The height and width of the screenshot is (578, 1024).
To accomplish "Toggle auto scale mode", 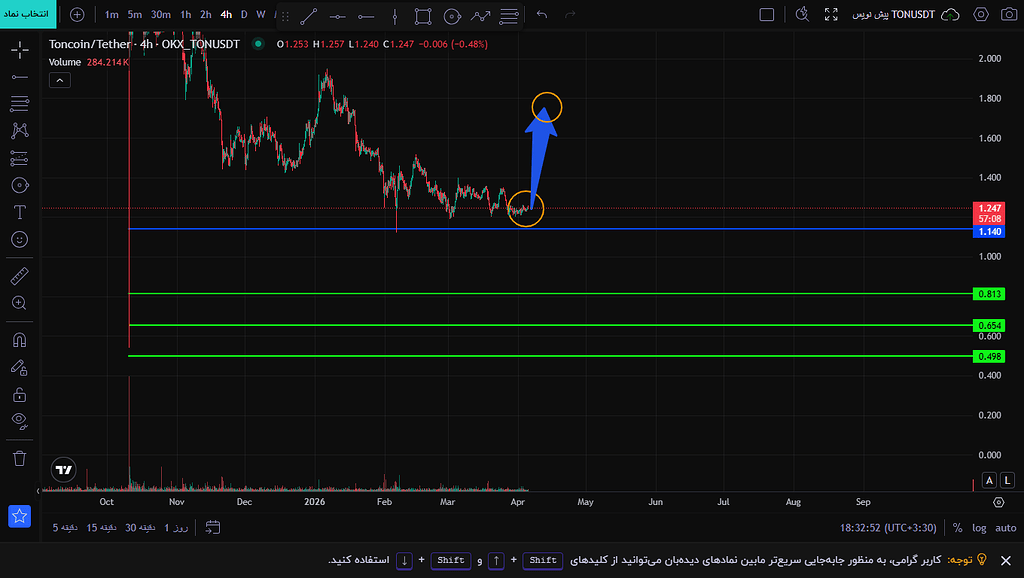I will 1006,528.
